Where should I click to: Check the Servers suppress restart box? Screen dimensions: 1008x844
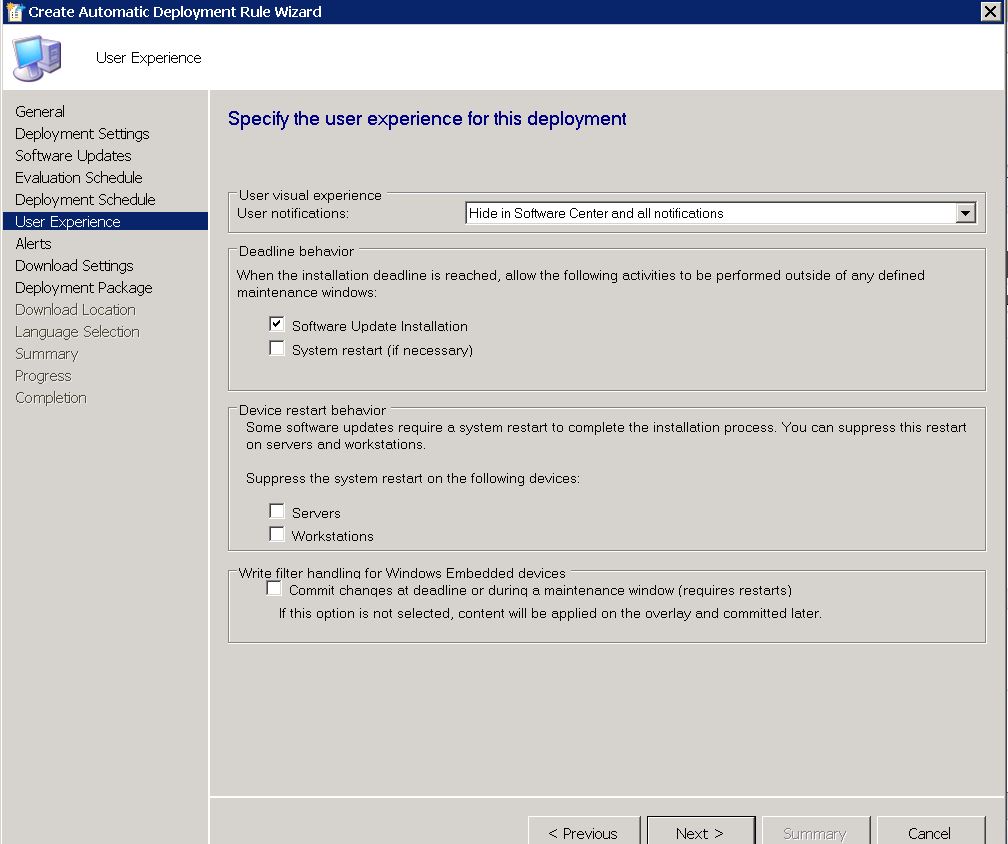[276, 511]
